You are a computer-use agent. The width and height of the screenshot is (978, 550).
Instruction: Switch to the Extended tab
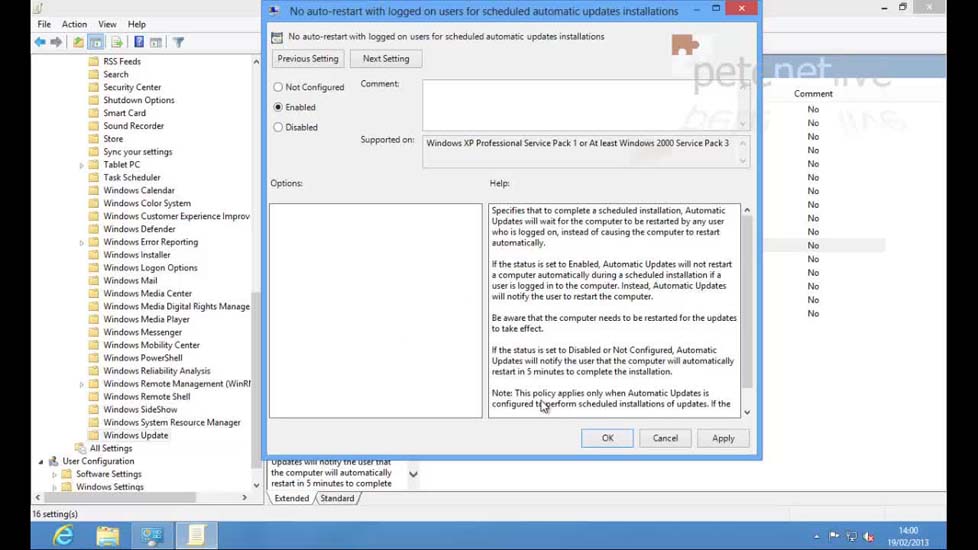[291, 498]
